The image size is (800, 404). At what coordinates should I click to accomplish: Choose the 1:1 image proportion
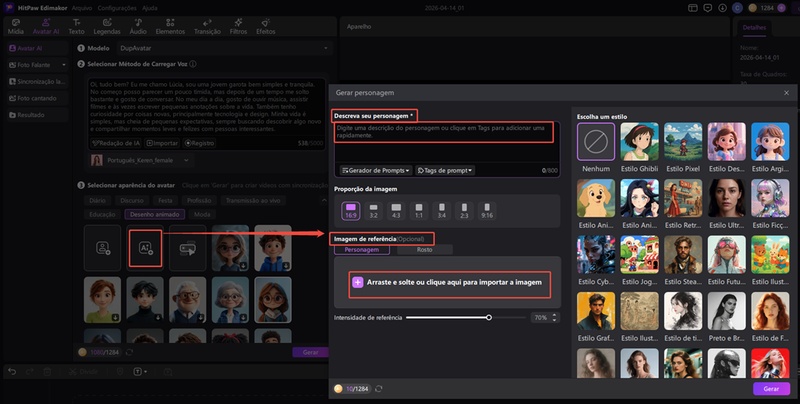click(x=418, y=210)
